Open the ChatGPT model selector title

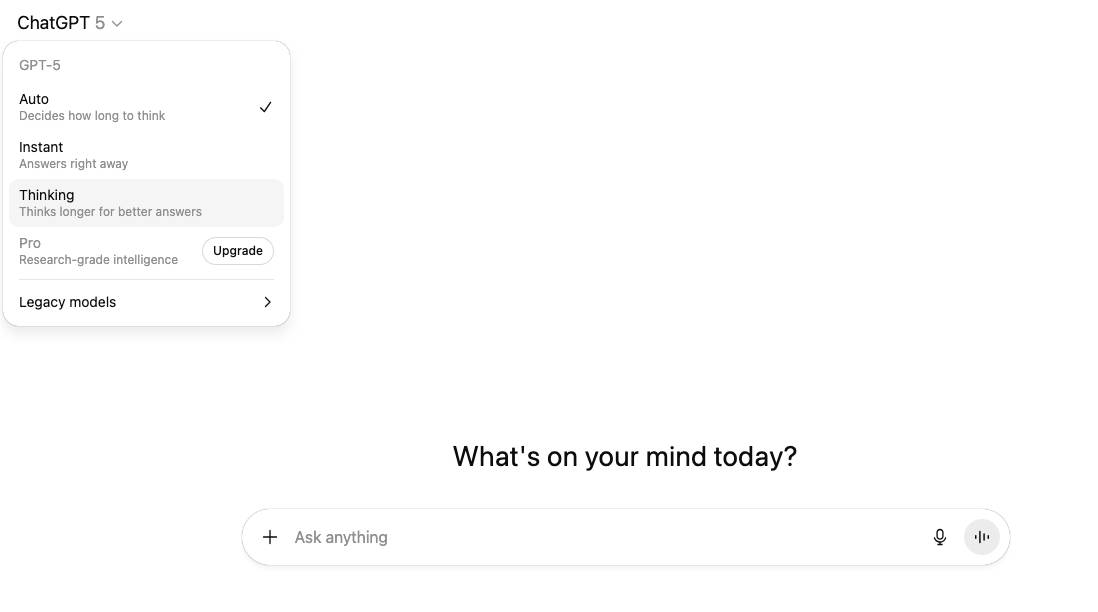(x=54, y=23)
